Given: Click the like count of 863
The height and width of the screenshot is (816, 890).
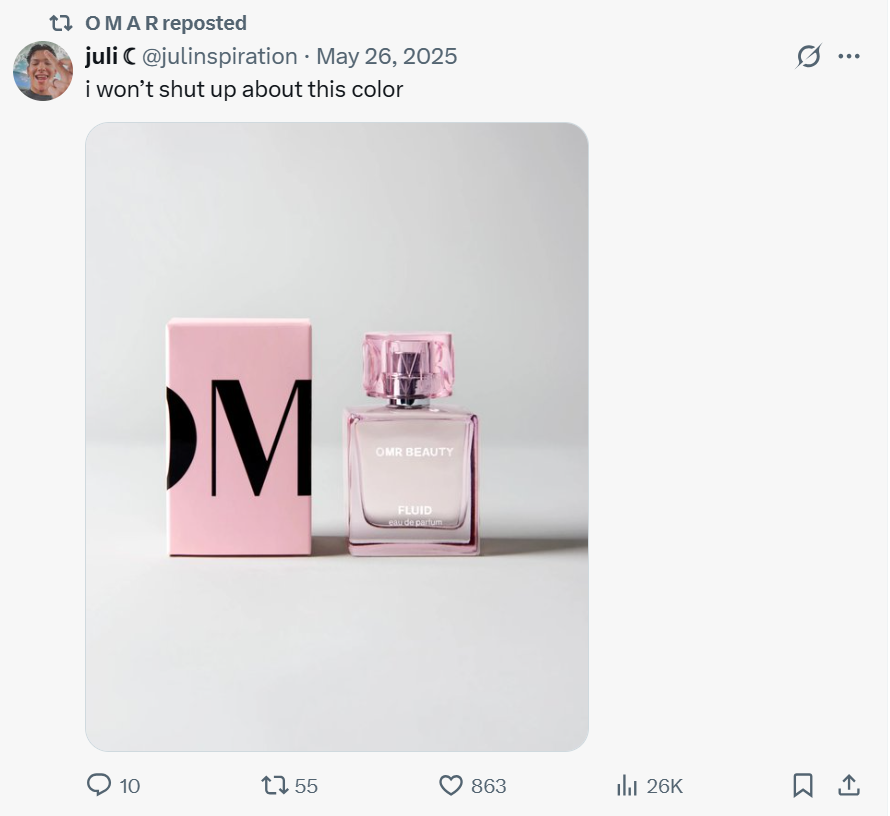Looking at the screenshot, I should (488, 786).
